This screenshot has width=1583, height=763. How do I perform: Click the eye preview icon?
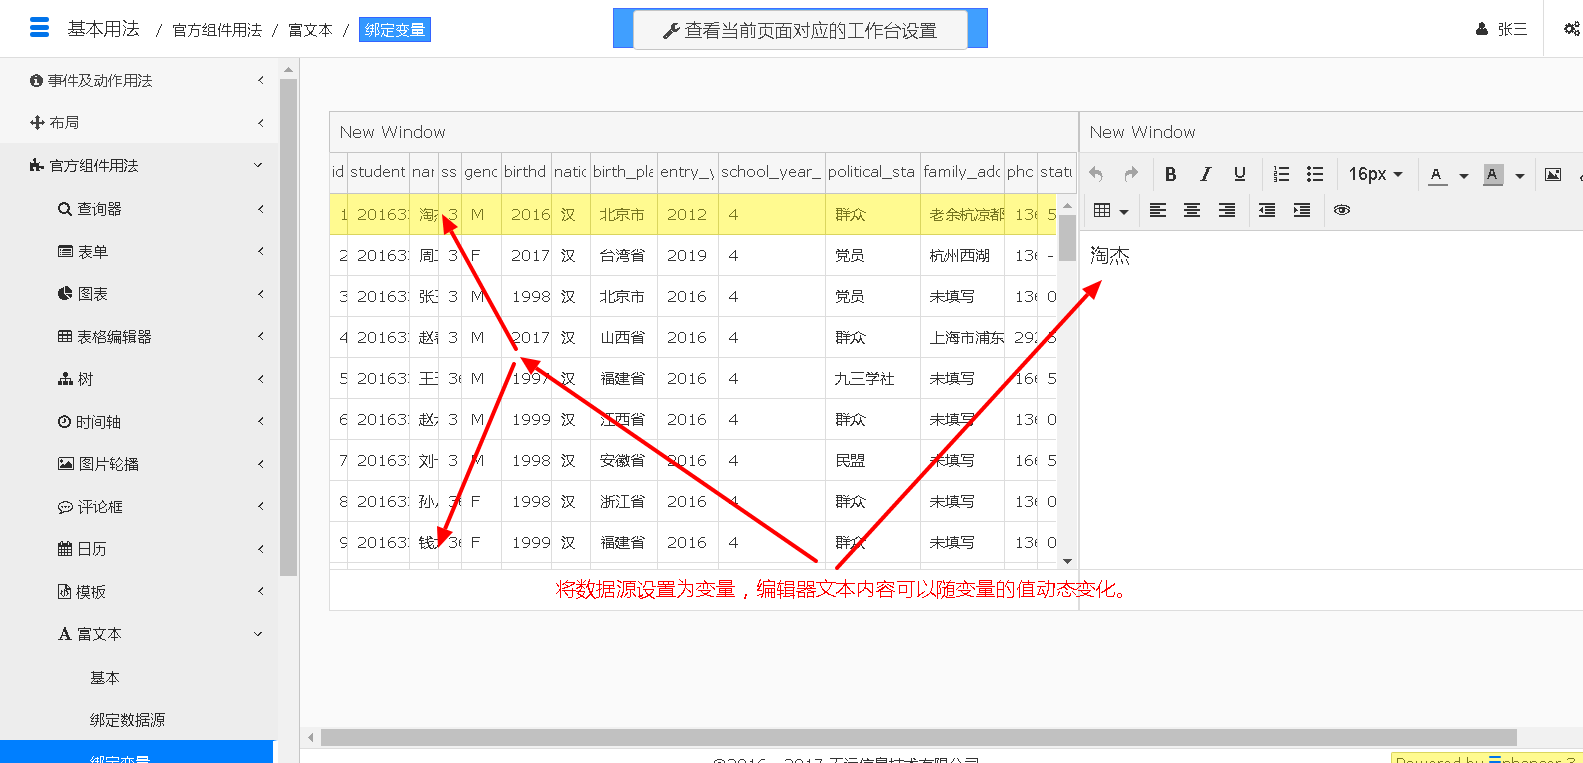pyautogui.click(x=1342, y=210)
